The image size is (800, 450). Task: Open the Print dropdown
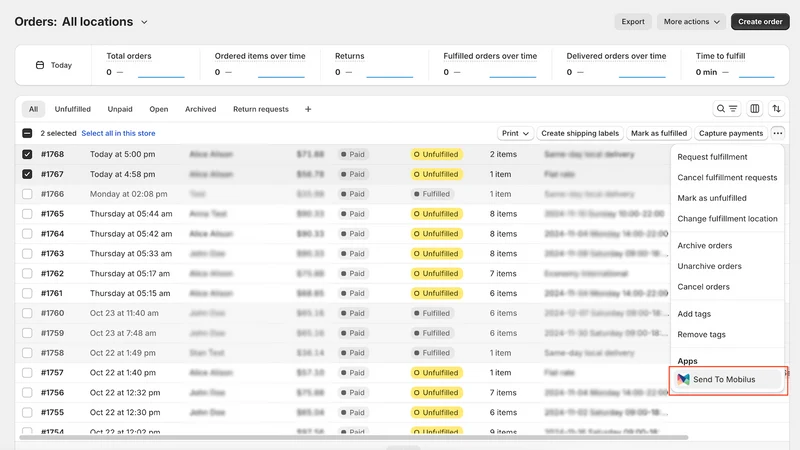(x=515, y=133)
